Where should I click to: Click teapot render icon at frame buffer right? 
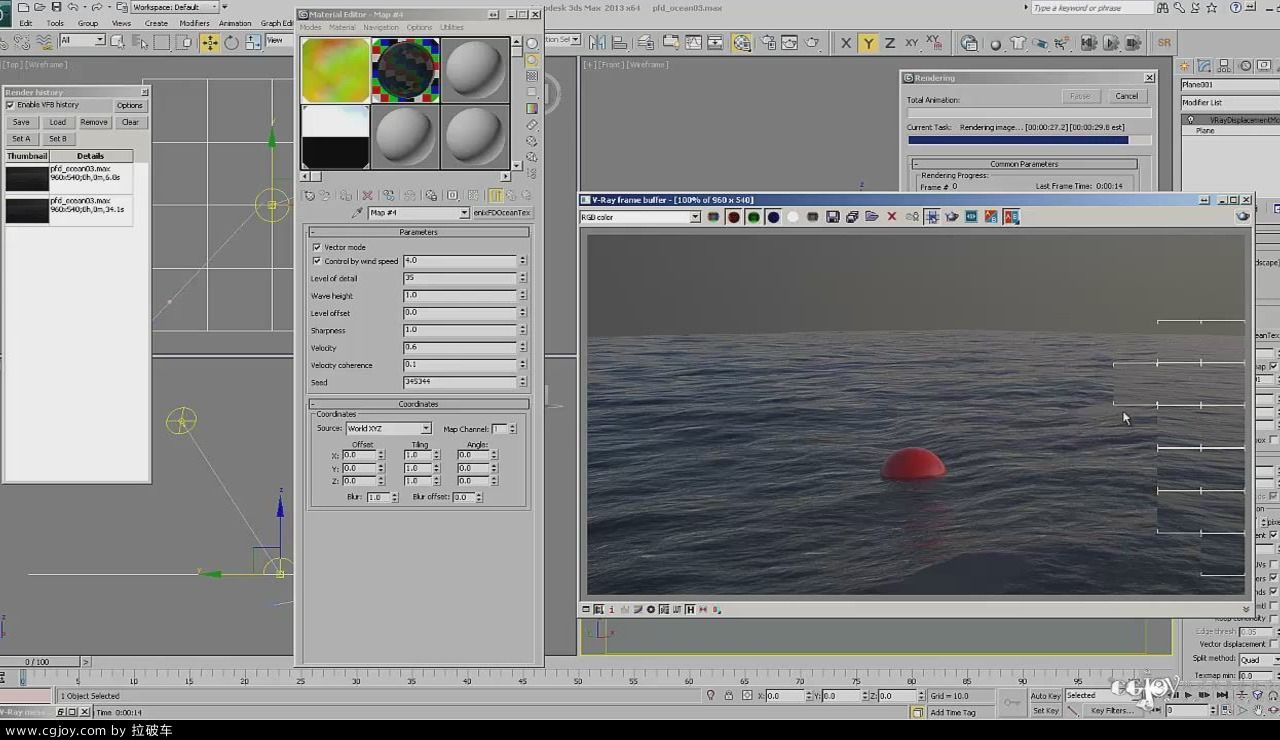tap(1243, 217)
